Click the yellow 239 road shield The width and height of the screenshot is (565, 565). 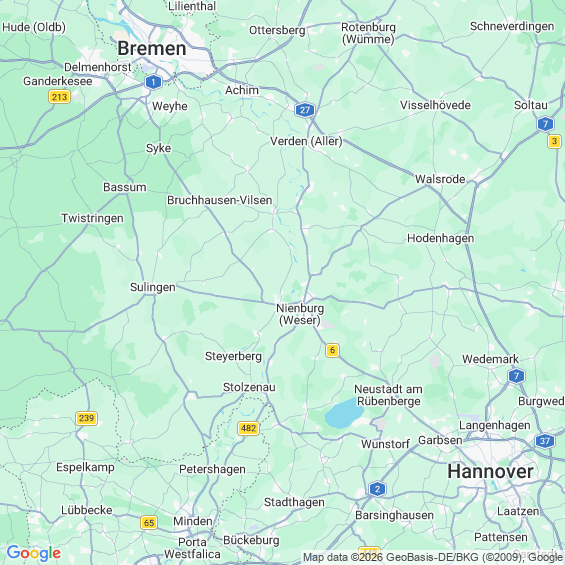[x=86, y=418]
